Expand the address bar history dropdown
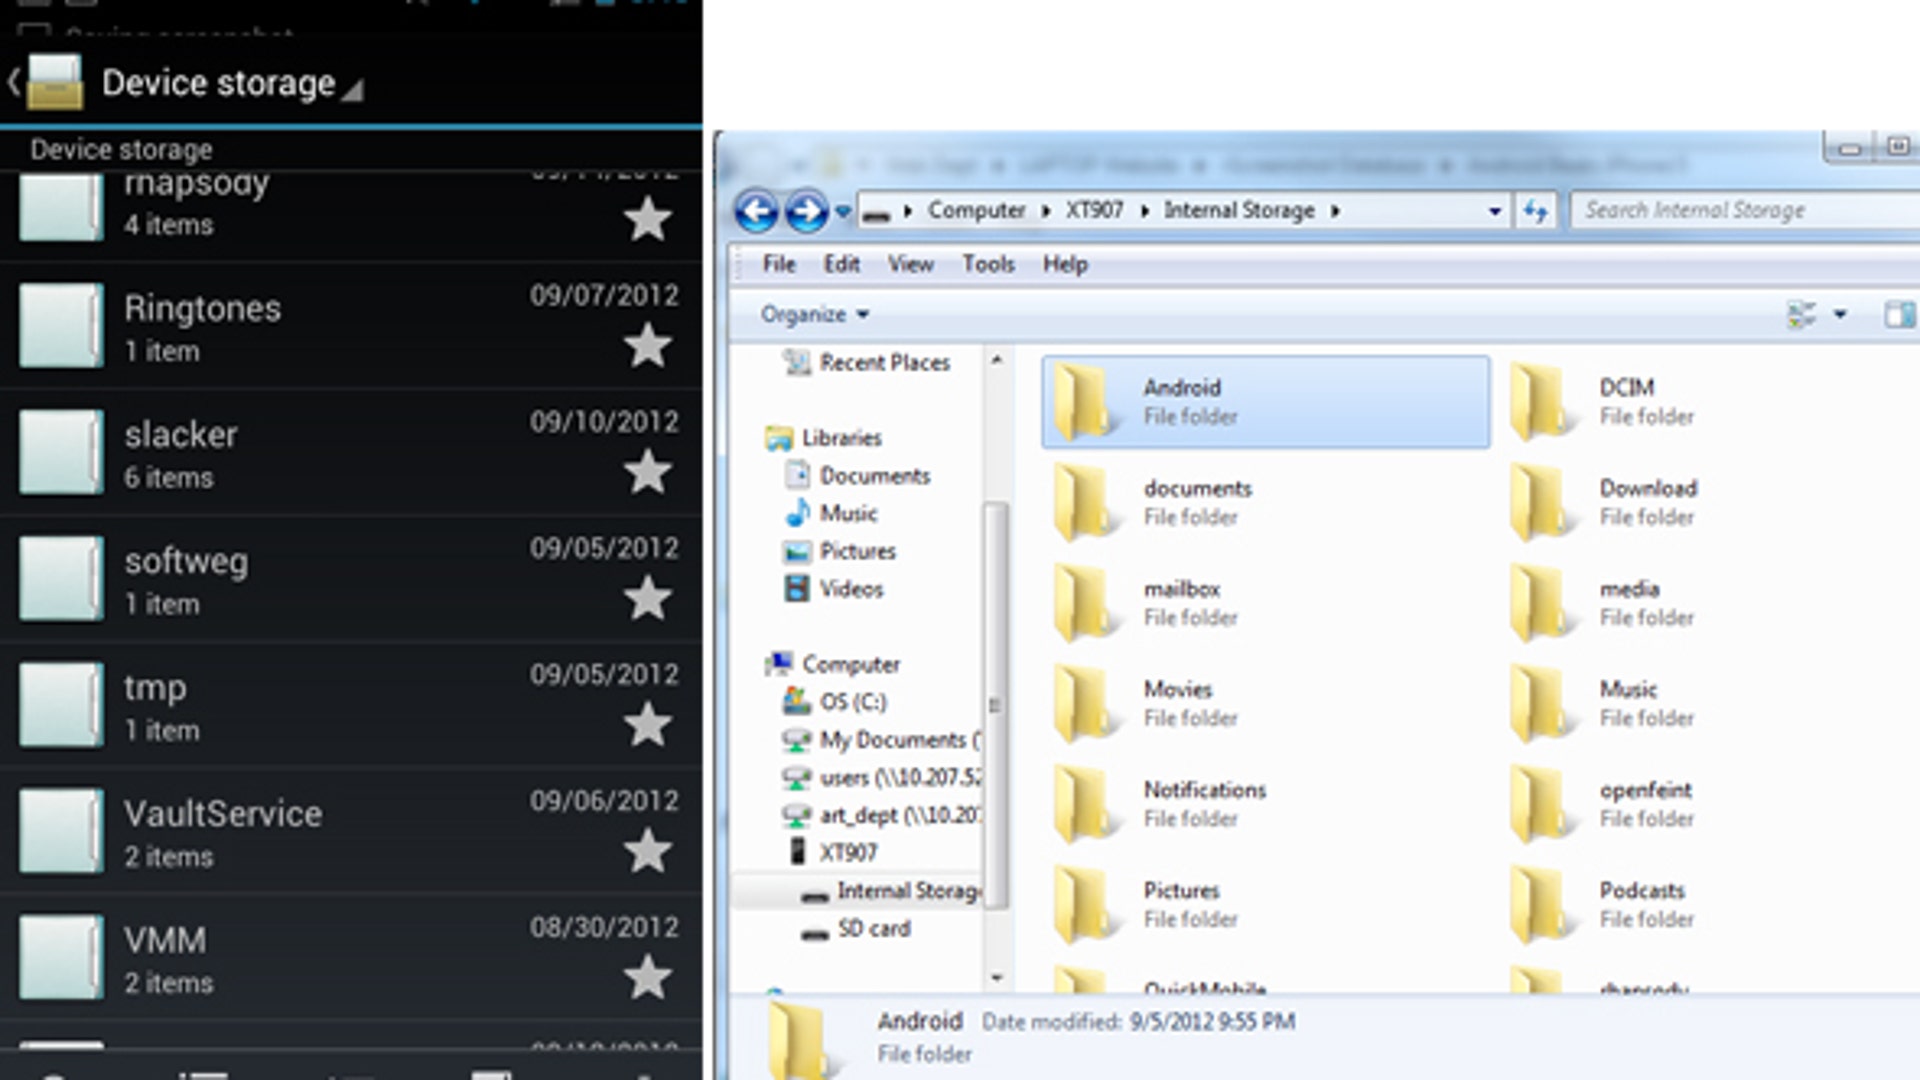The width and height of the screenshot is (1920, 1080). pyautogui.click(x=1494, y=211)
